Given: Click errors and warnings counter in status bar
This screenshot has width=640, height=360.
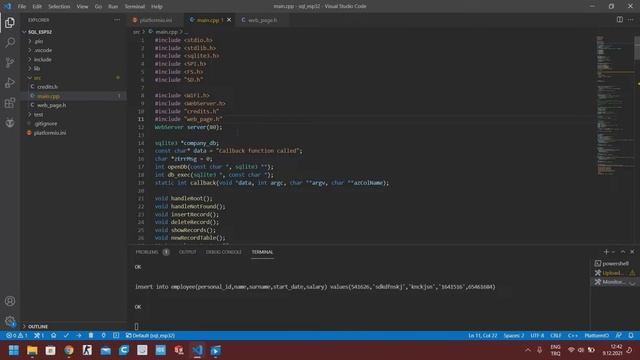Looking at the screenshot, I should [x=17, y=336].
